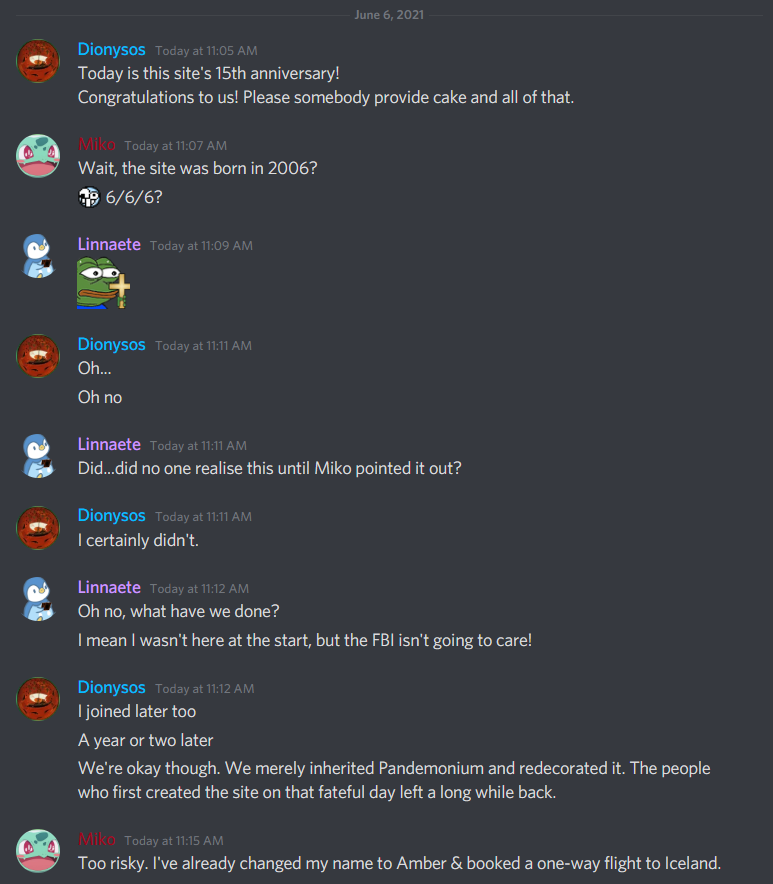Image resolution: width=773 pixels, height=884 pixels.
Task: Click the June 6, 2021 date divider
Action: point(389,15)
